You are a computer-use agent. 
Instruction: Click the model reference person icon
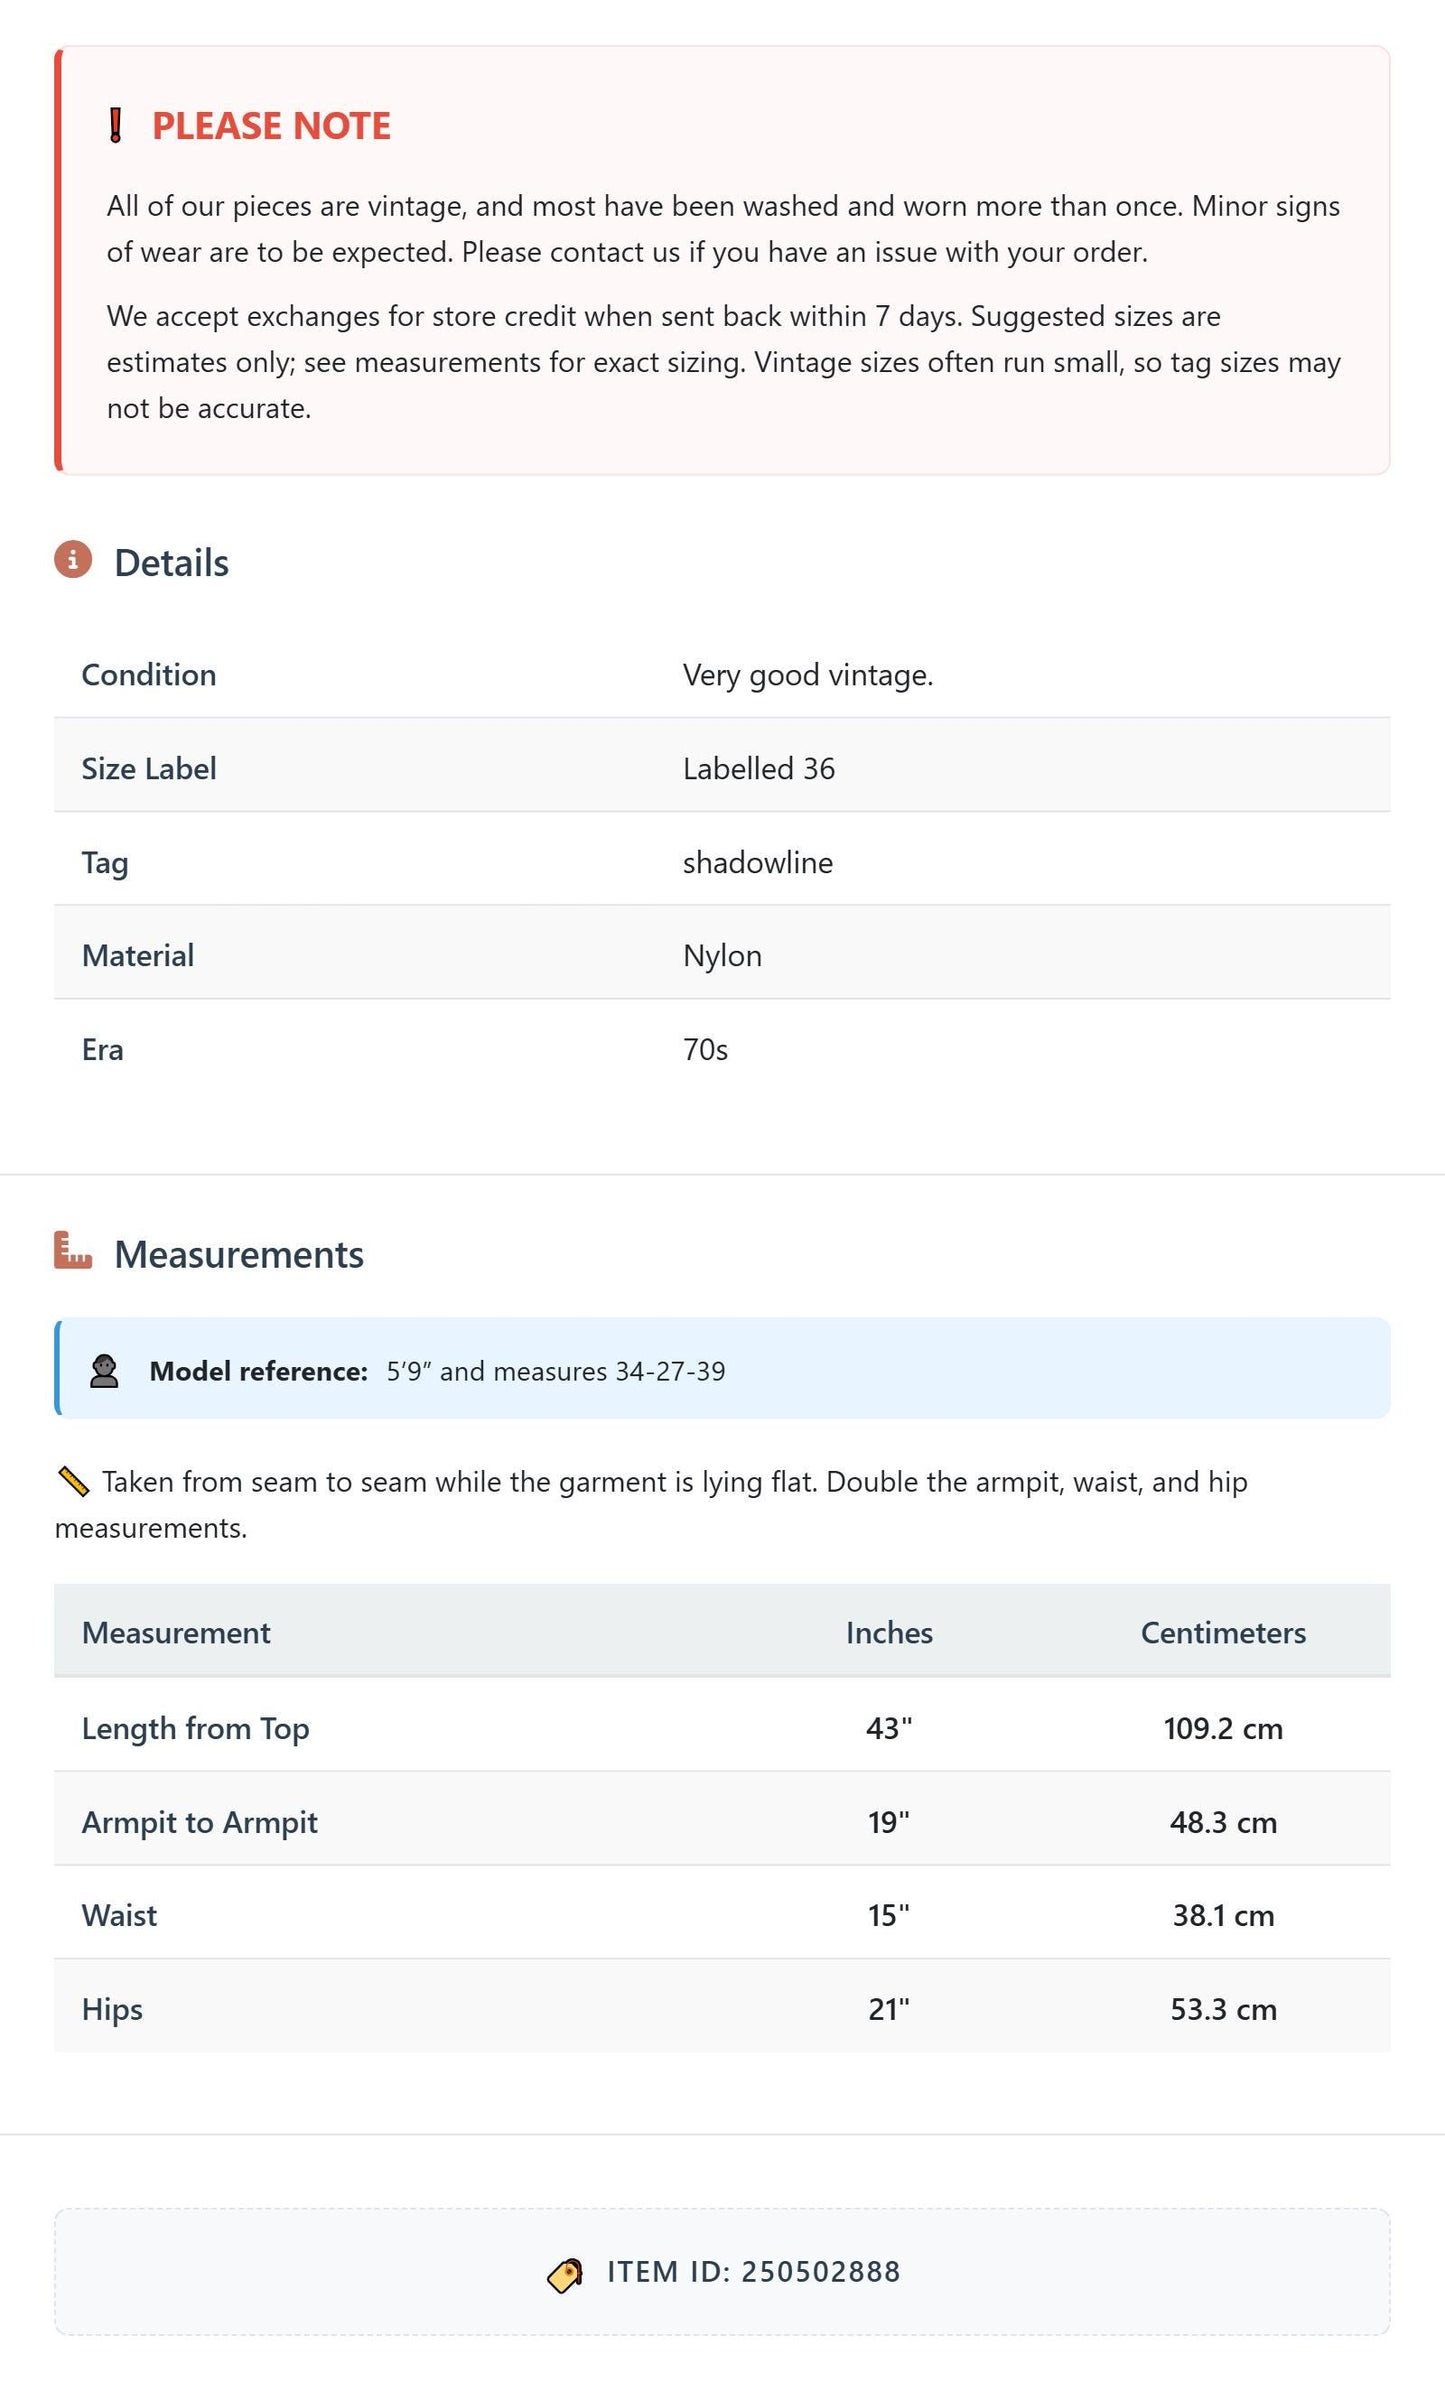(104, 1371)
